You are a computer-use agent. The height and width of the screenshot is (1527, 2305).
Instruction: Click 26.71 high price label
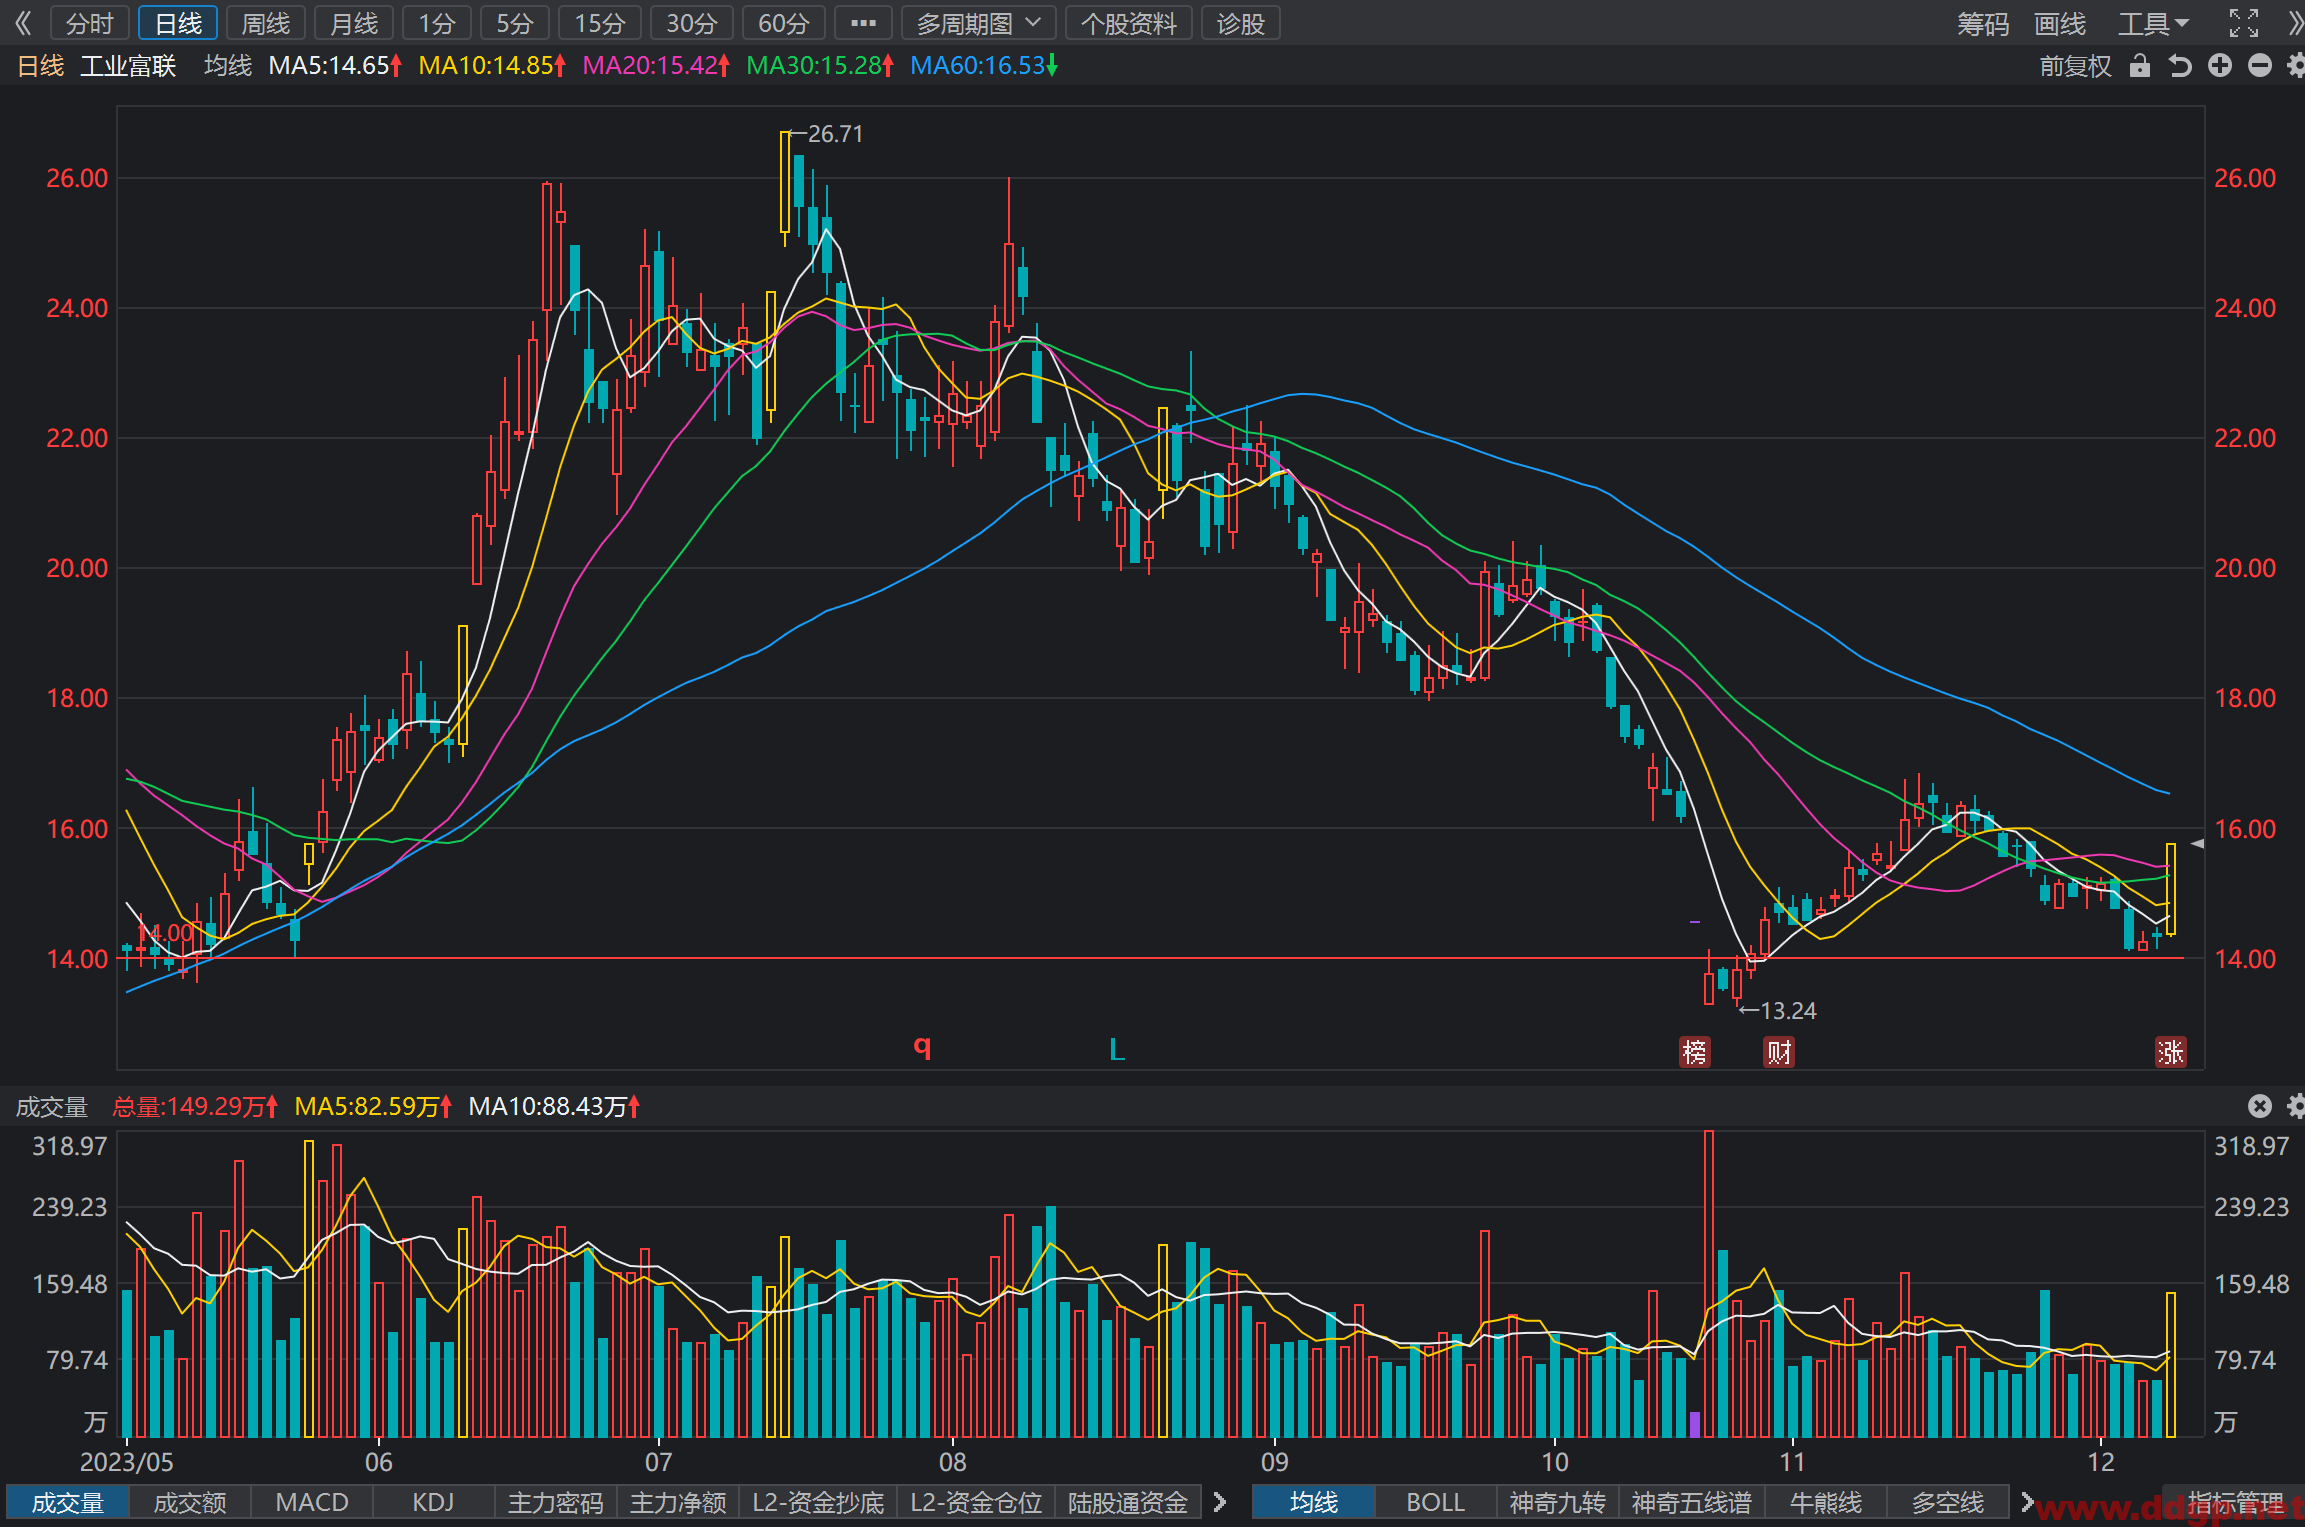tap(835, 134)
